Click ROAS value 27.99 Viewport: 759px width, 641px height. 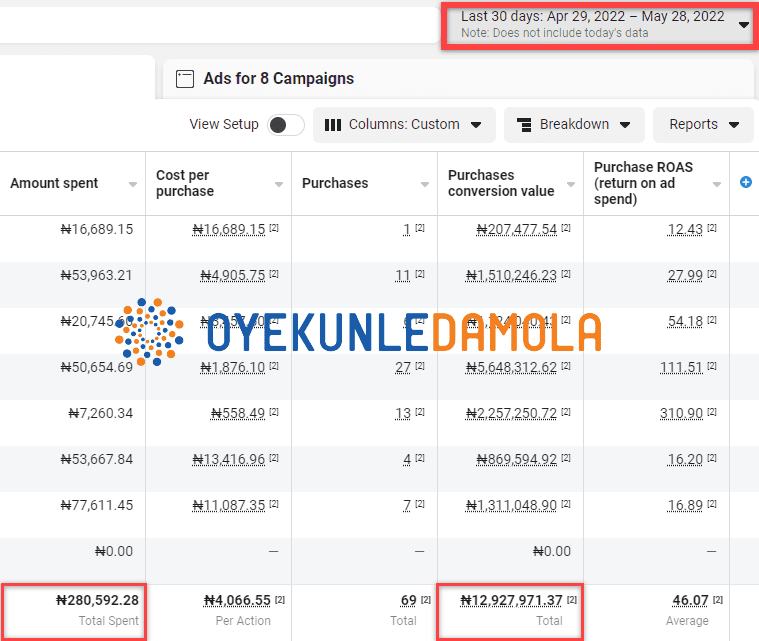pyautogui.click(x=685, y=275)
